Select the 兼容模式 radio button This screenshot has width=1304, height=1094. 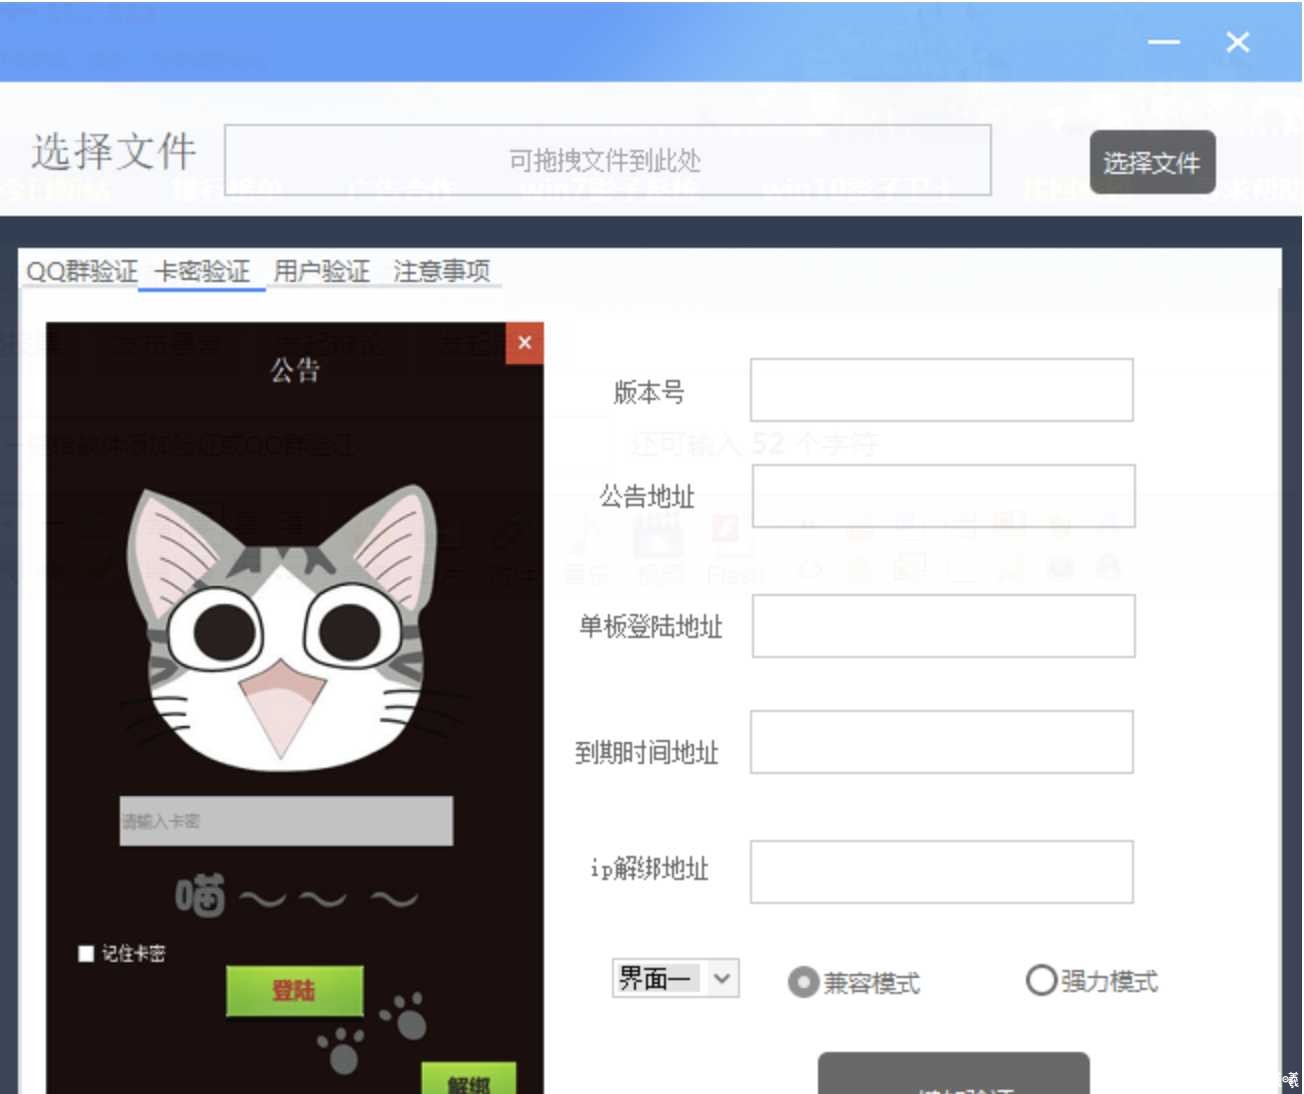[x=803, y=982]
